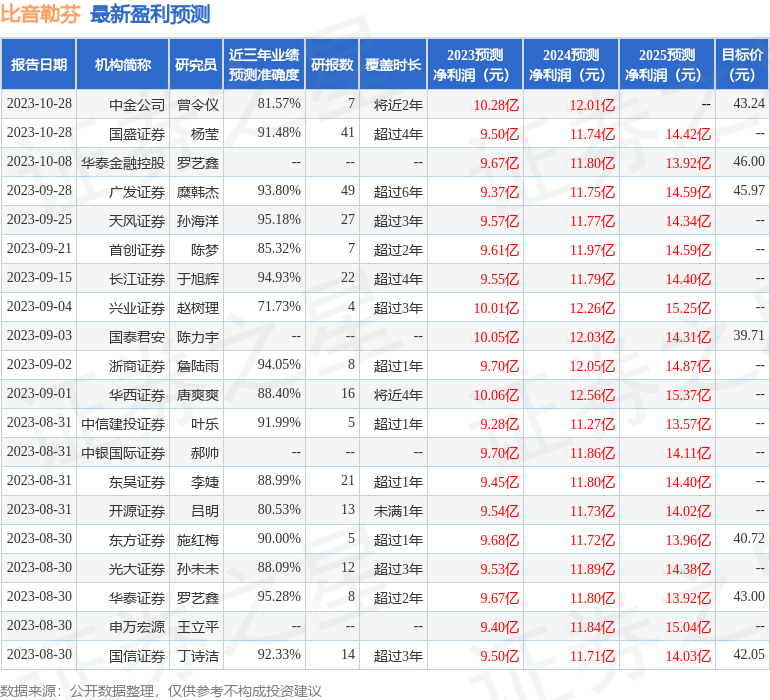Click researcher name 糜韩杰
This screenshot has height=700, width=770.
(x=197, y=192)
